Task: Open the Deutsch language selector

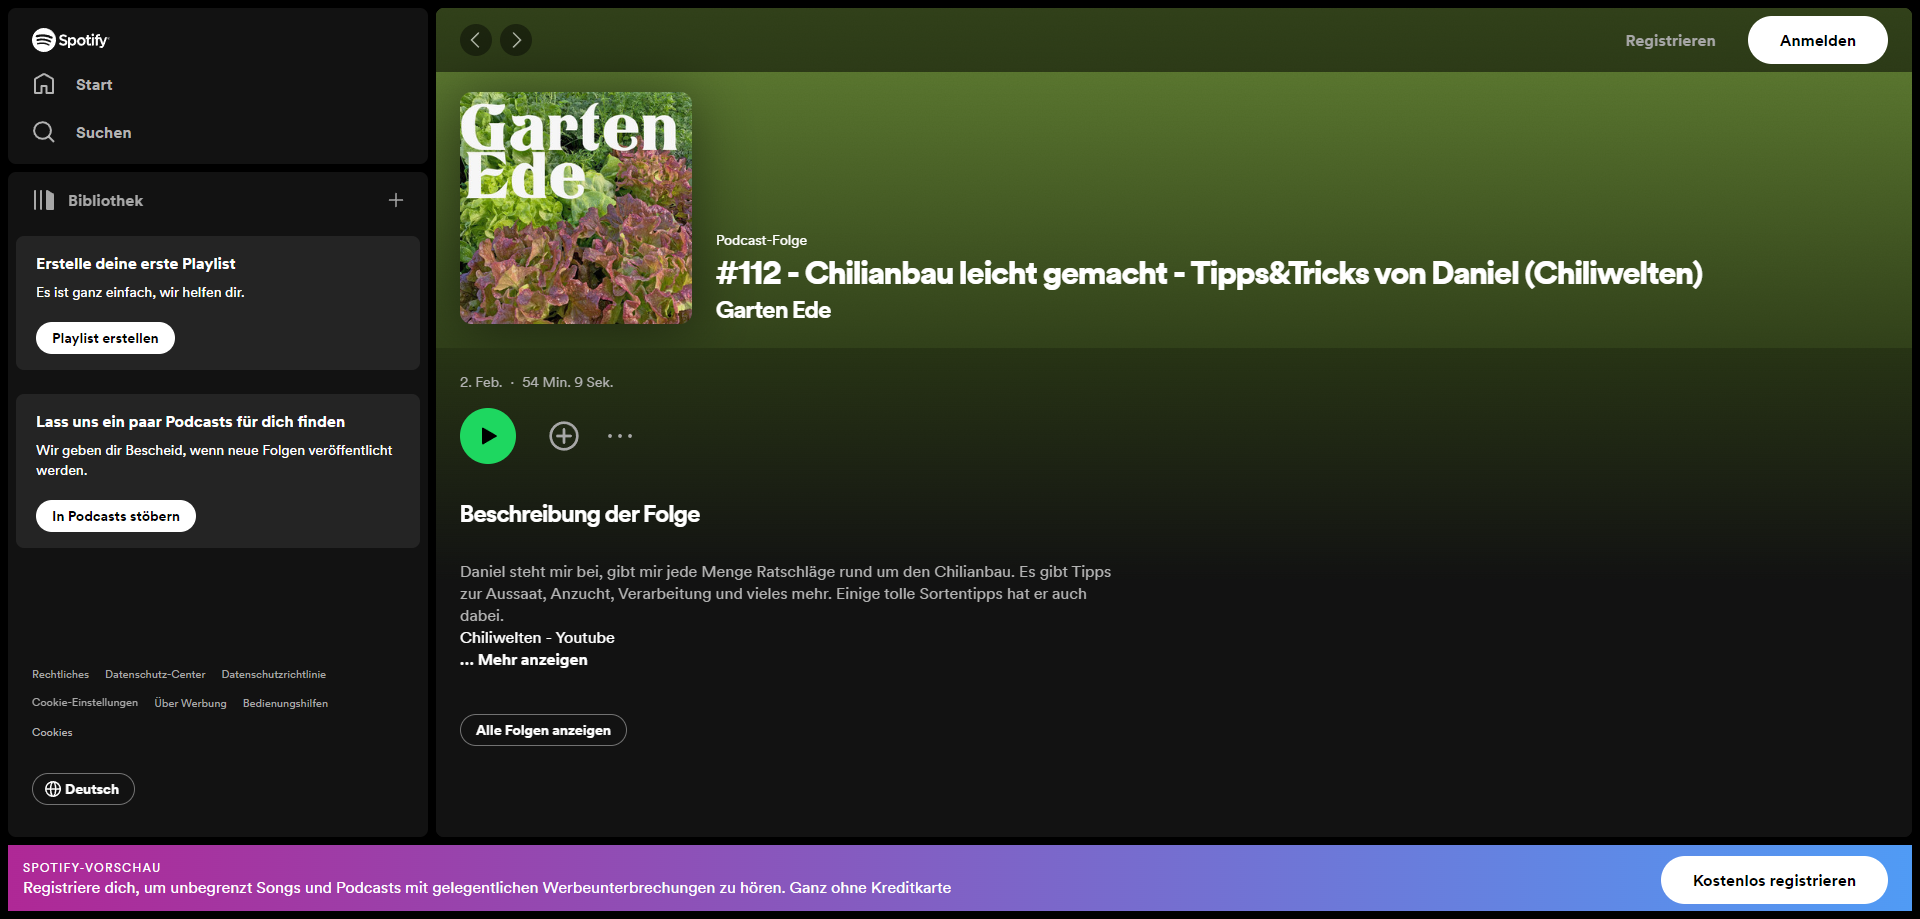Action: pos(83,789)
